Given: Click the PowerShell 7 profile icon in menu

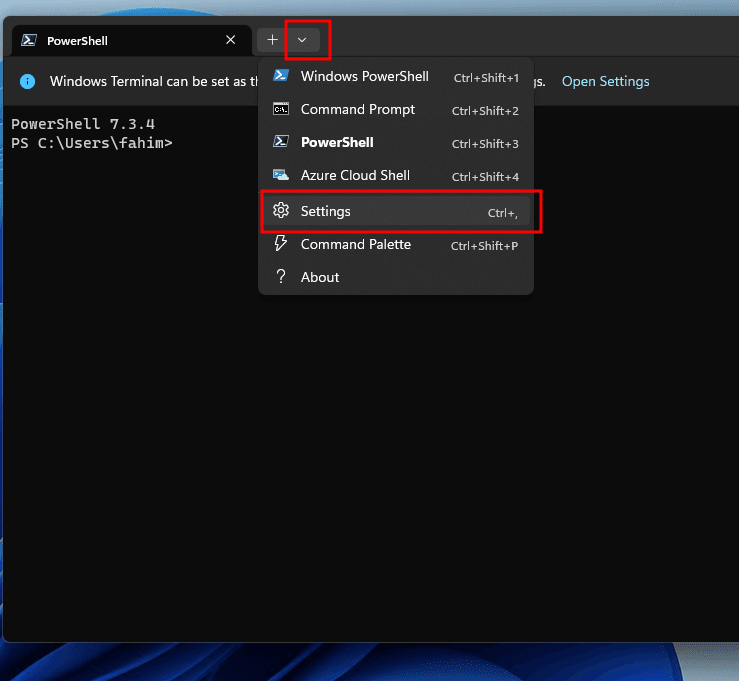Looking at the screenshot, I should [281, 141].
